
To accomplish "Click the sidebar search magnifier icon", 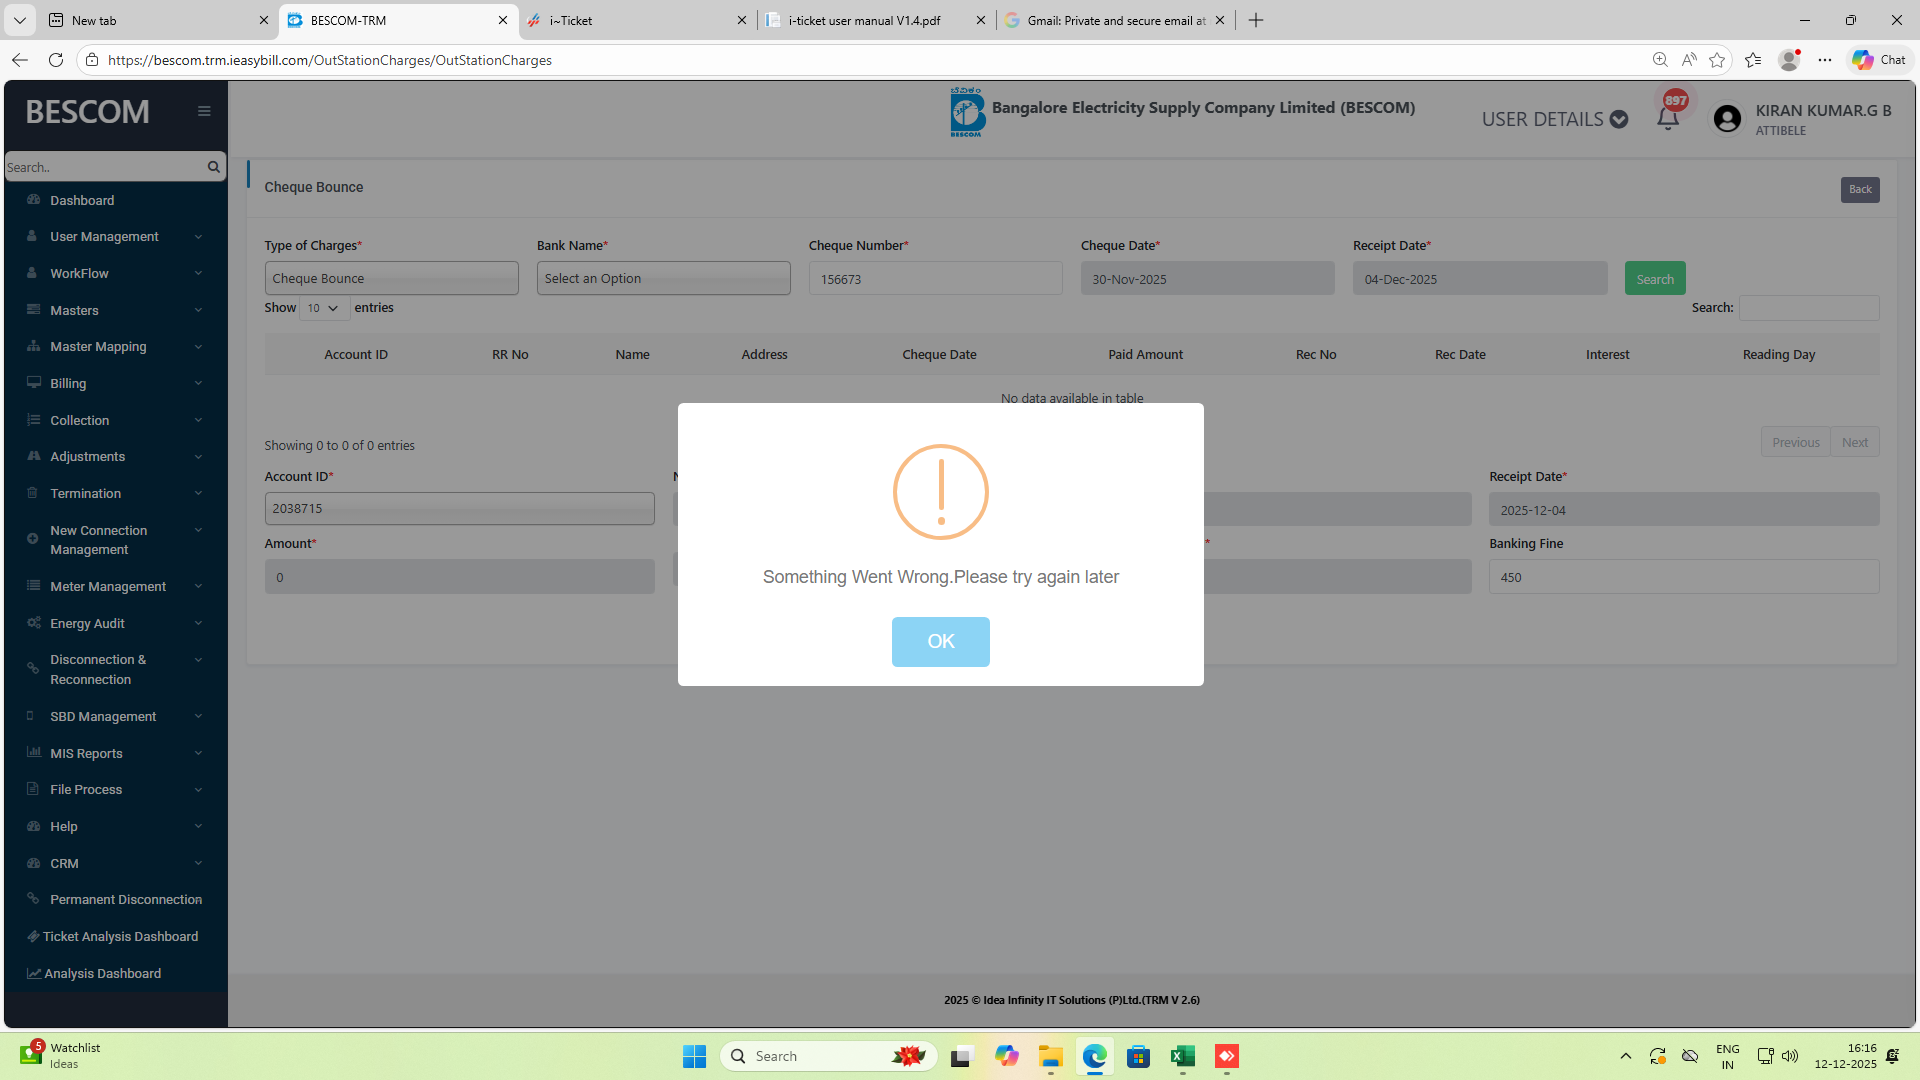I will (x=213, y=167).
